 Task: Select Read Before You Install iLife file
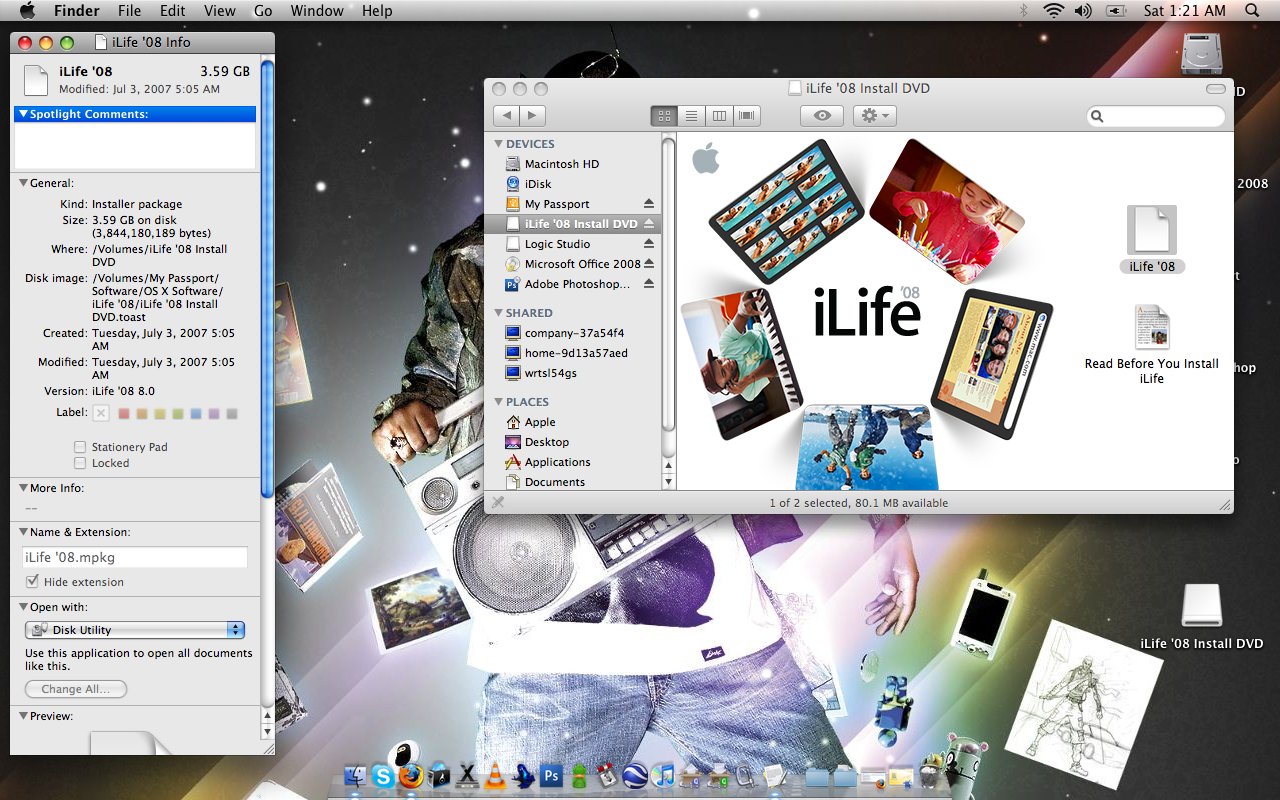[x=1152, y=328]
